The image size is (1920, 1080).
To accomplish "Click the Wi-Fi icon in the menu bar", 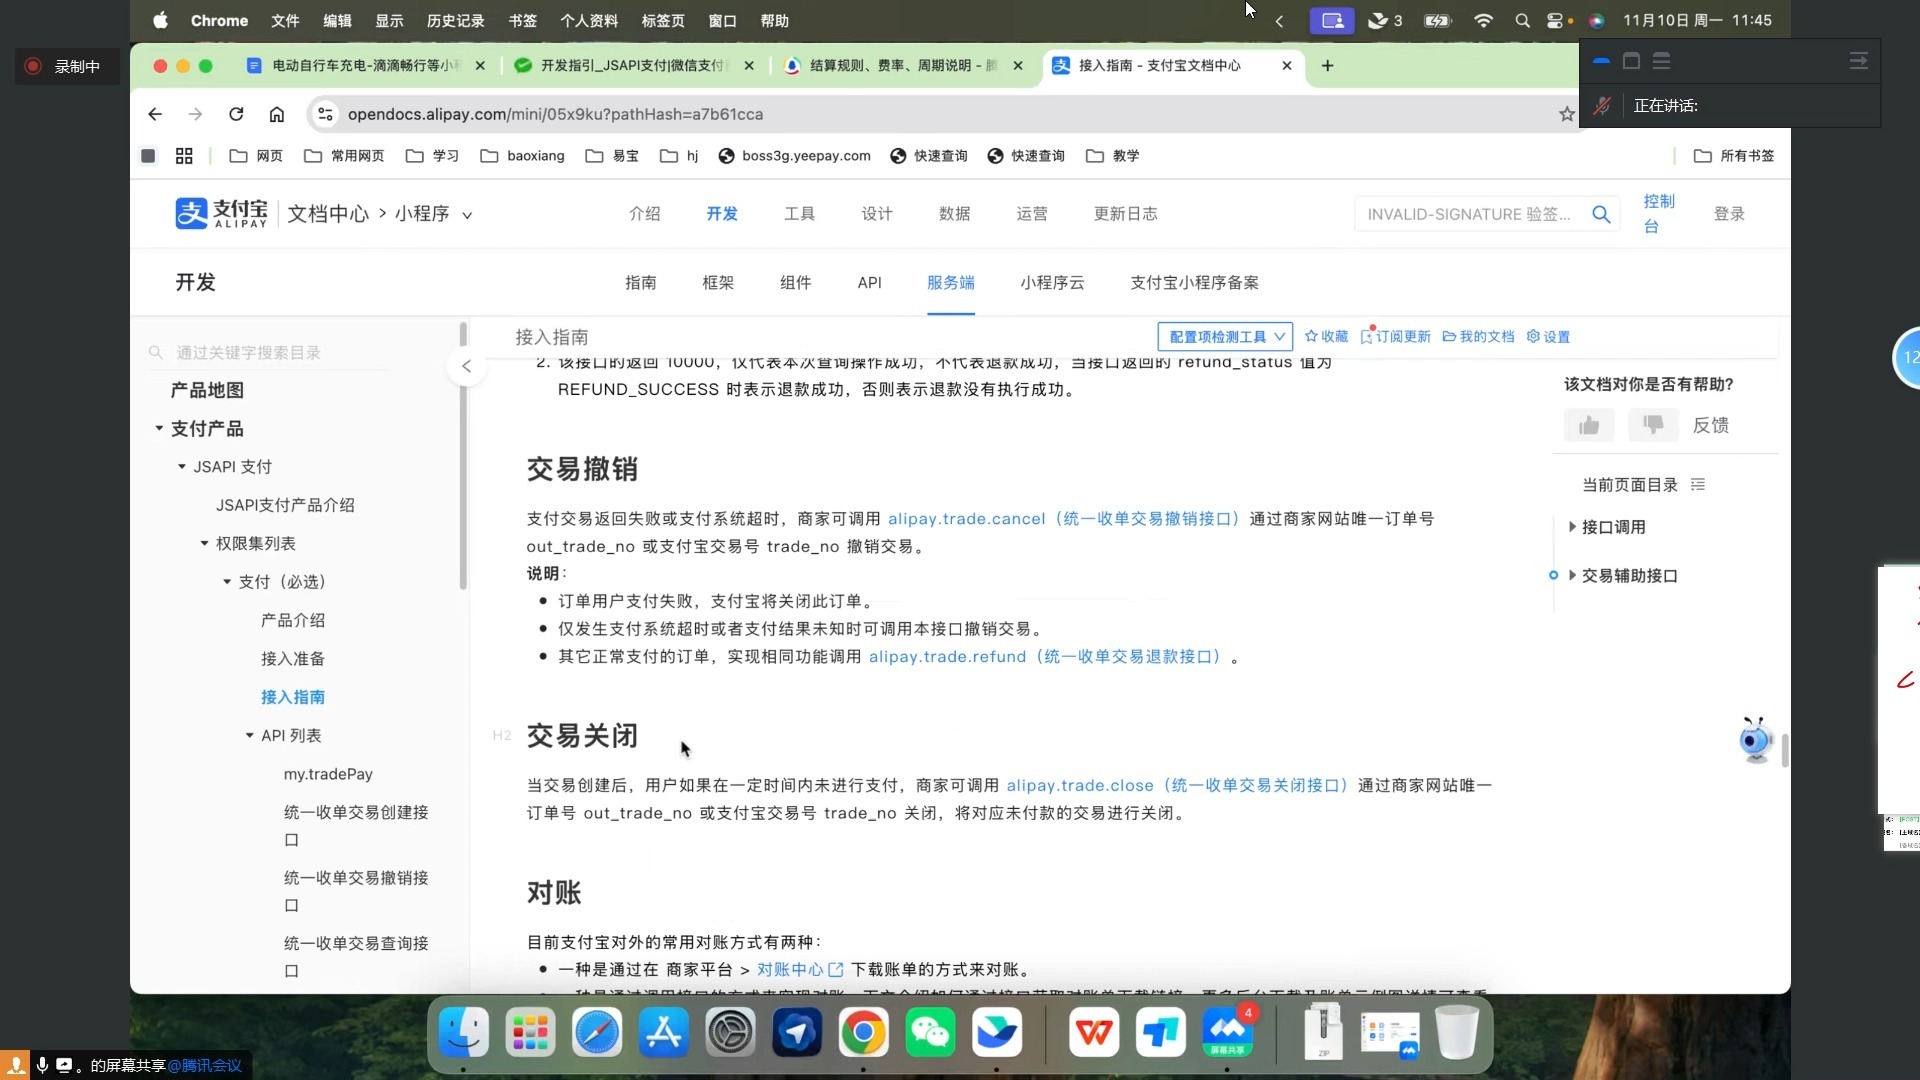I will point(1484,20).
